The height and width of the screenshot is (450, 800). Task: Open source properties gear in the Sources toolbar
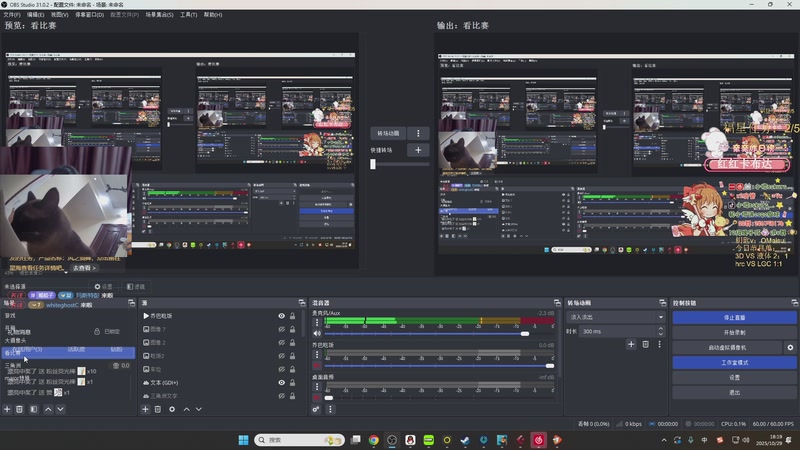[172, 409]
